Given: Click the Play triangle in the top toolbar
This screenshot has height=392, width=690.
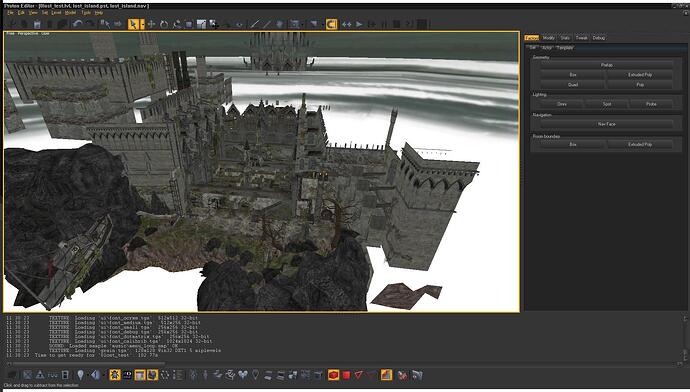Looking at the screenshot, I should (359, 24).
